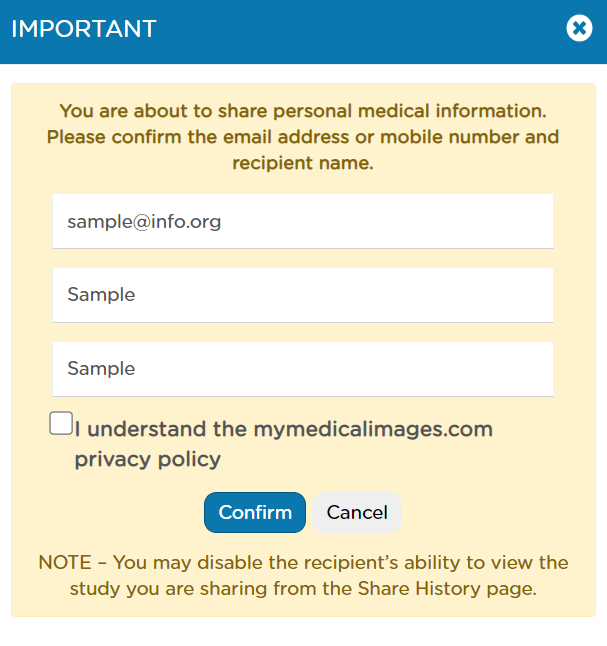Image resolution: width=607 pixels, height=646 pixels.
Task: Select the second Sample name field
Action: coord(303,369)
